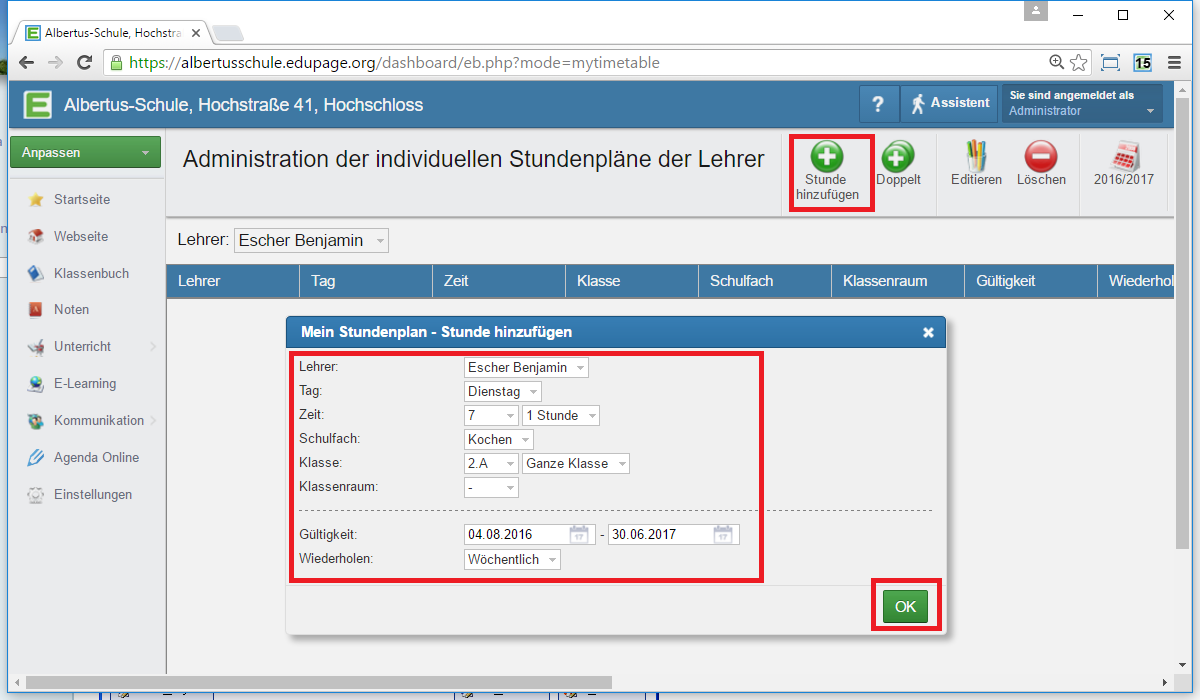The width and height of the screenshot is (1200, 700).
Task: Click the red Löschen icon
Action: tap(1041, 157)
